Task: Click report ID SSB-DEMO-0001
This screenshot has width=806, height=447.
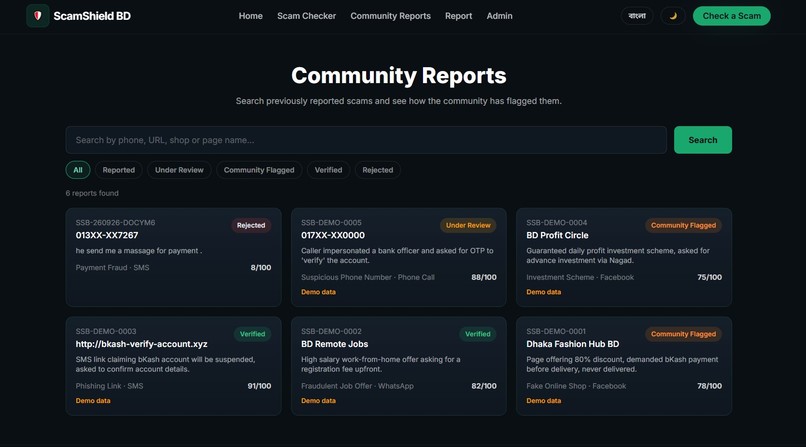Action: pyautogui.click(x=556, y=331)
